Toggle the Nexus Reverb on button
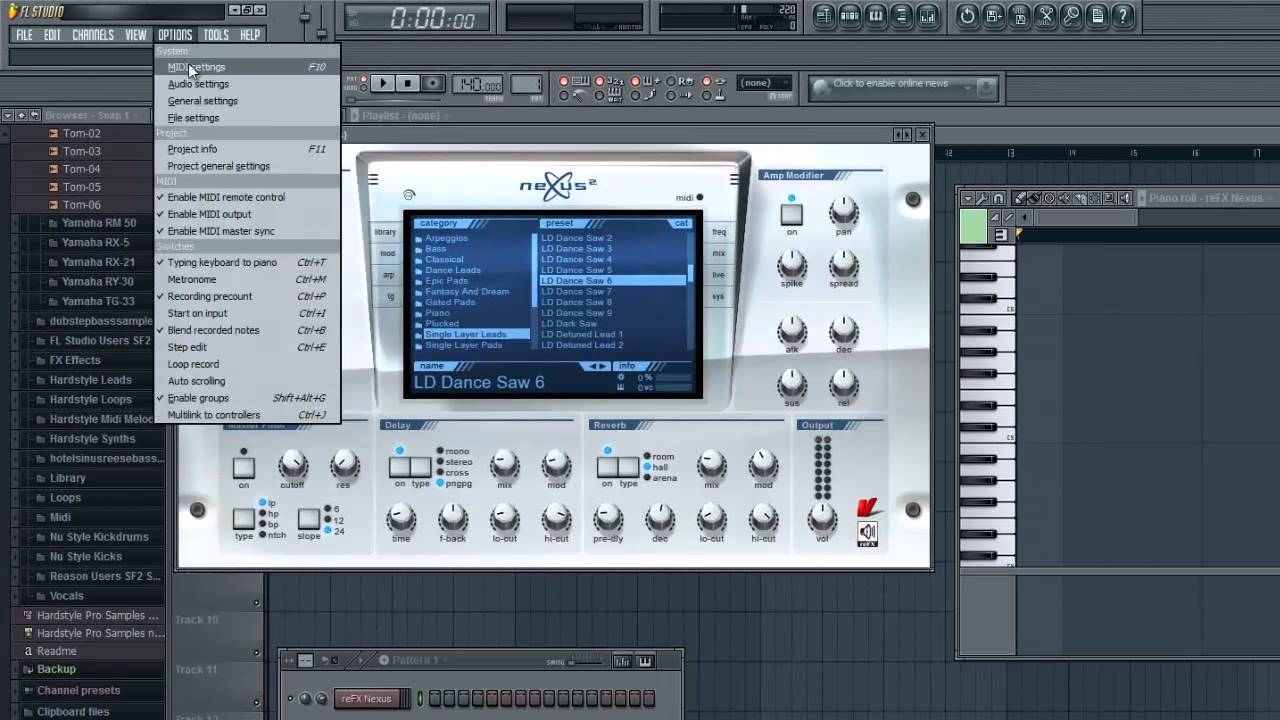 [607, 467]
